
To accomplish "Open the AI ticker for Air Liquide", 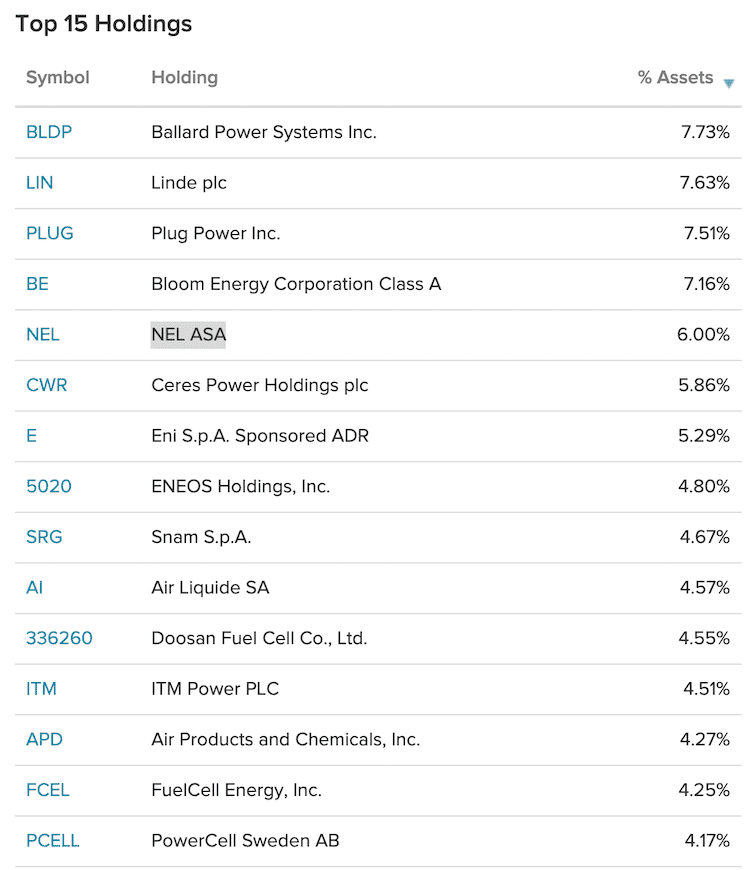I will tap(34, 588).
